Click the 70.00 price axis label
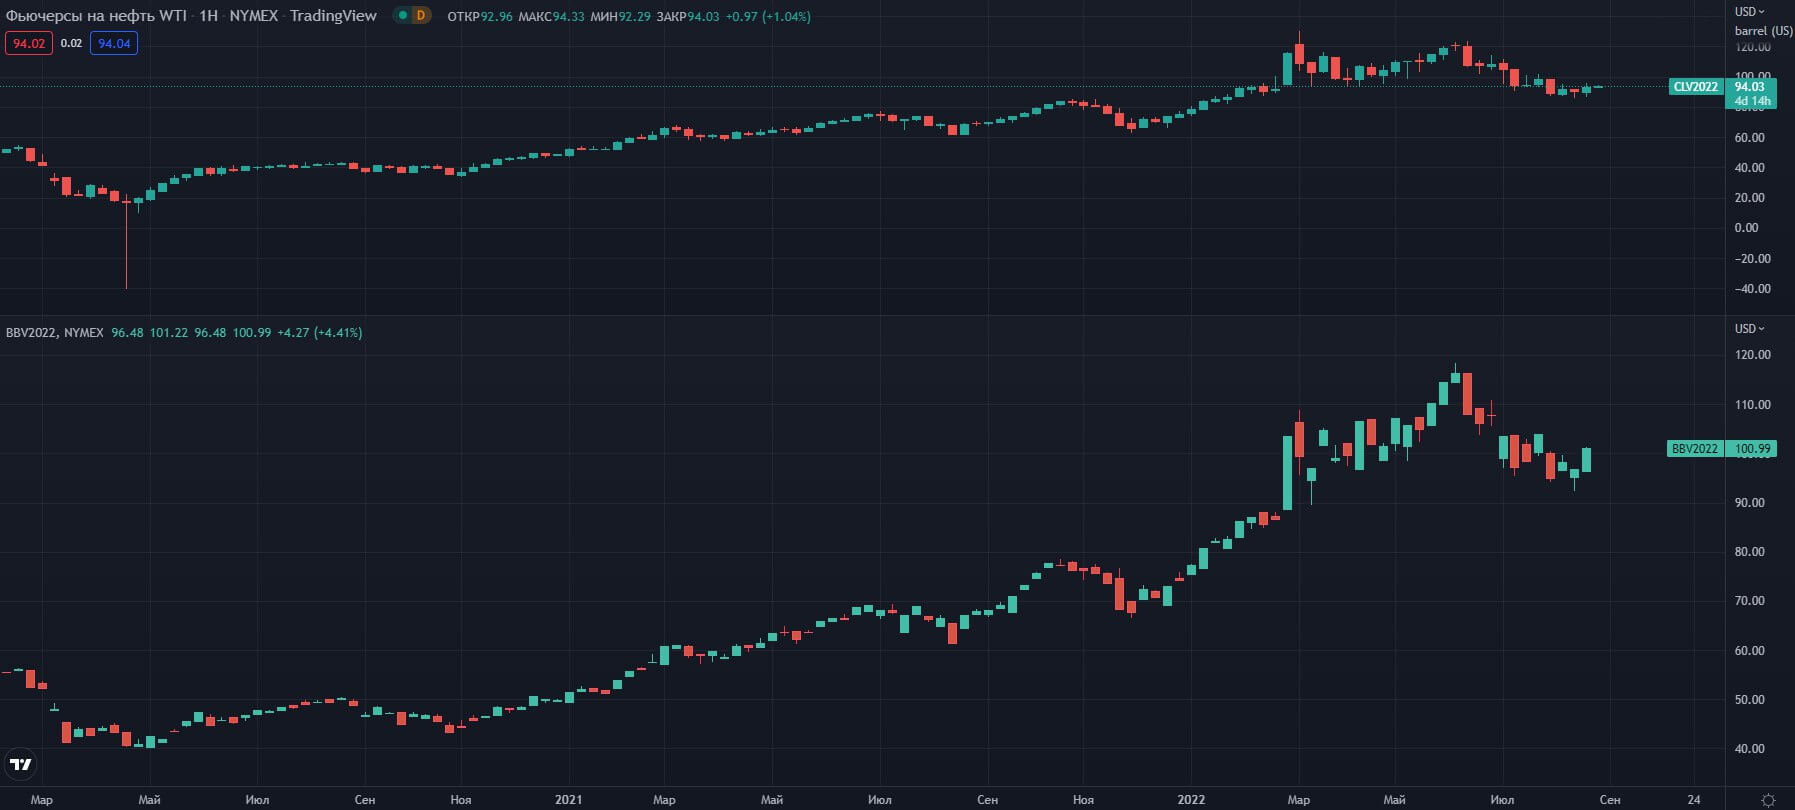The image size is (1795, 810). (x=1749, y=600)
